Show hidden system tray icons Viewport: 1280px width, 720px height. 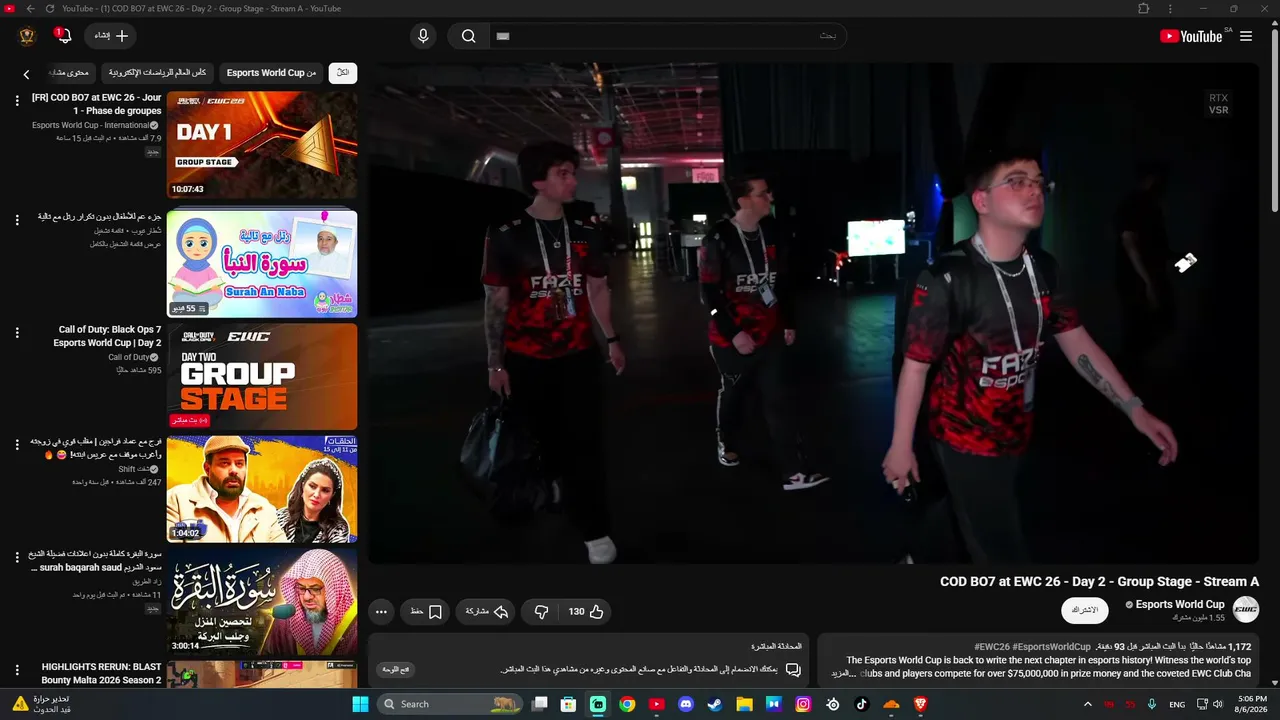click(x=1088, y=704)
